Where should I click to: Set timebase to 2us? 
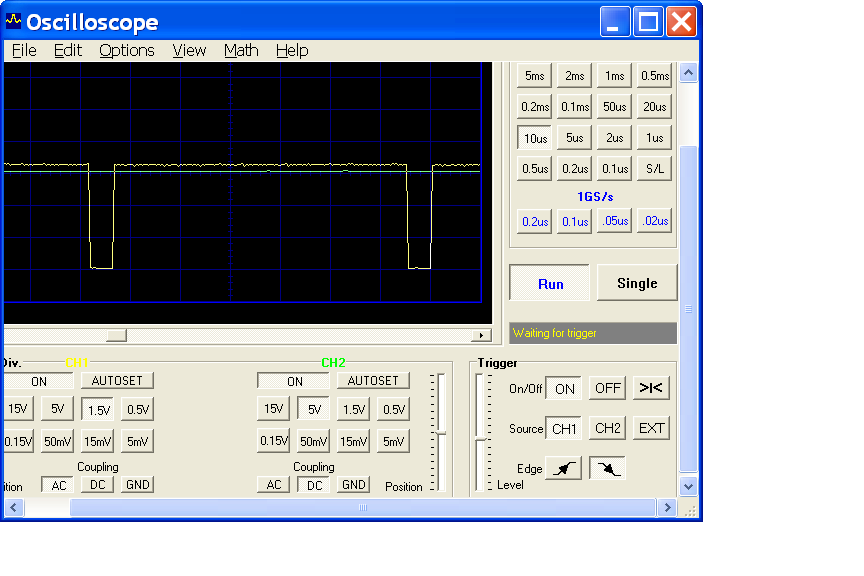point(614,138)
